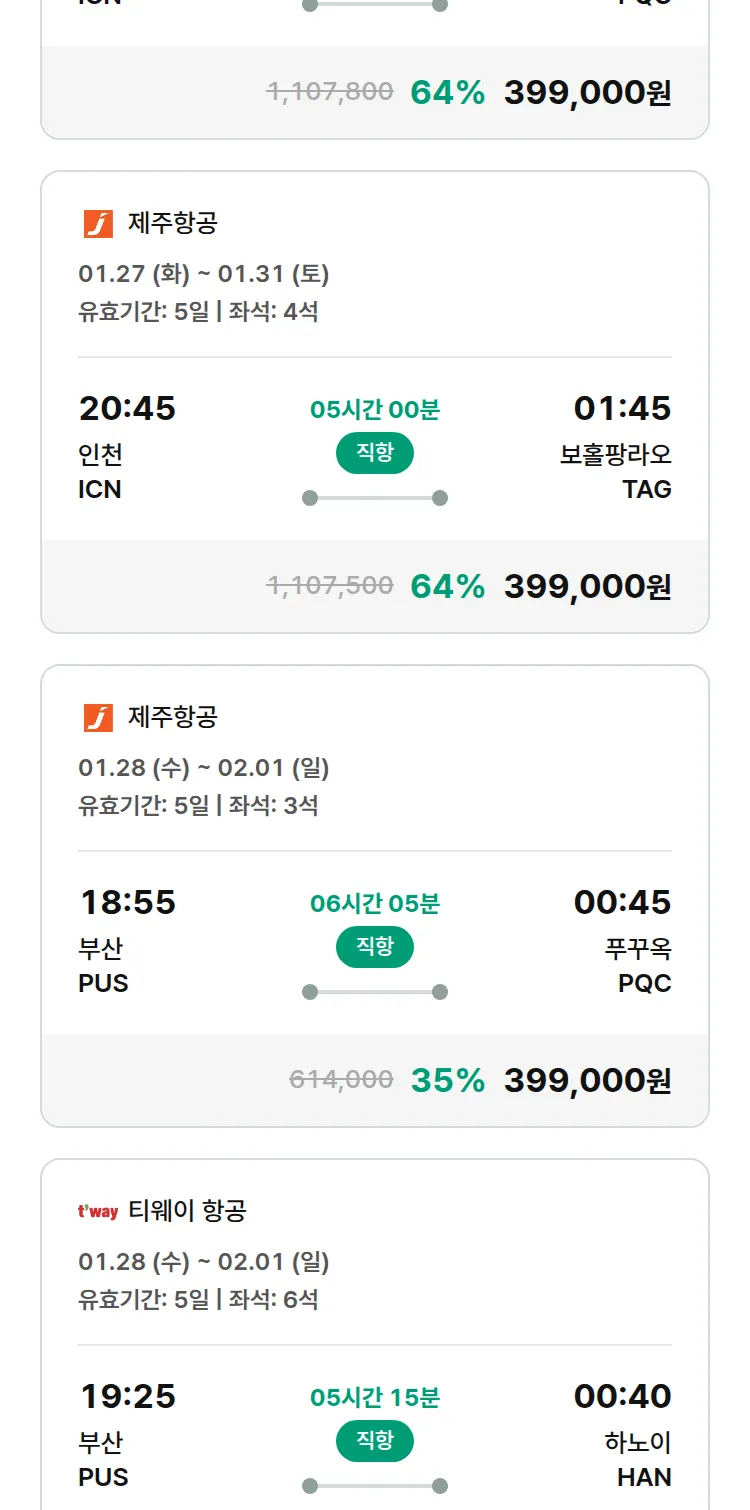Click the 05시간 15분 flight duration
Viewport: 750px width, 1510px height.
[374, 1397]
